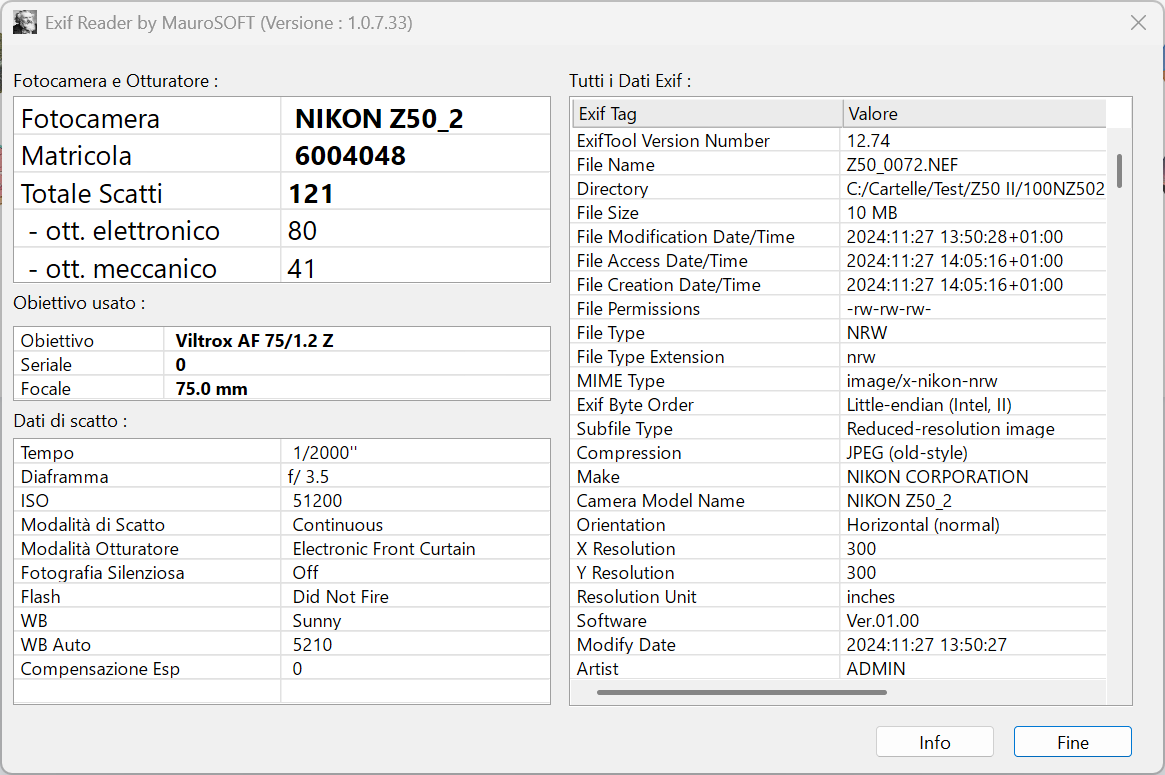Select the ISO 51200 row

click(282, 501)
